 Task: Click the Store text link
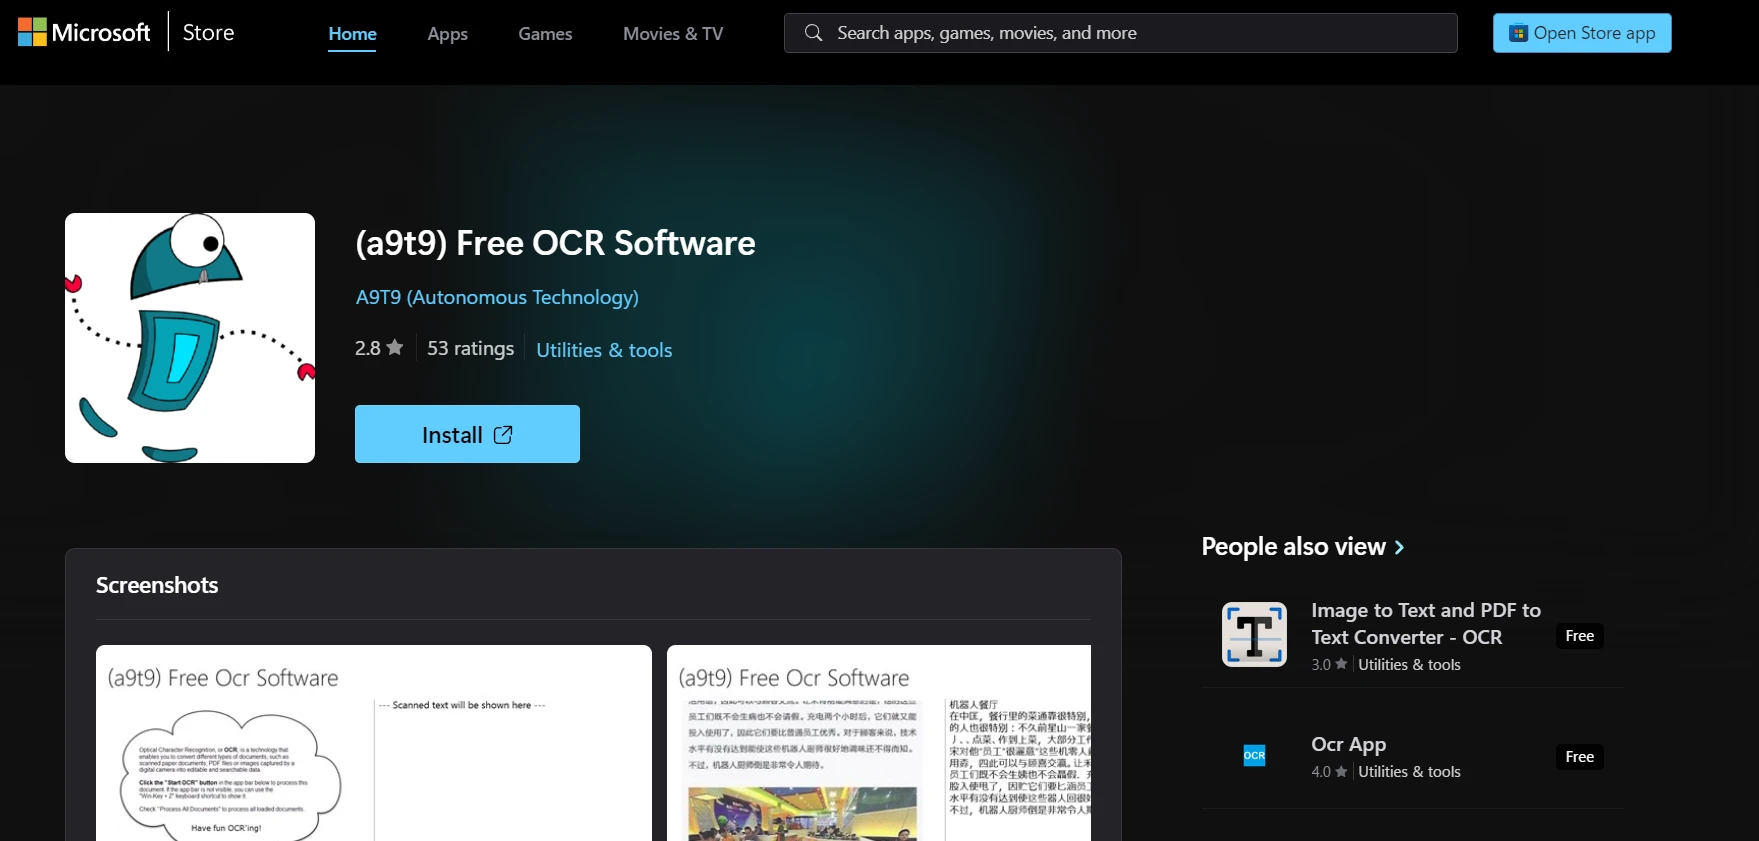pyautogui.click(x=208, y=33)
